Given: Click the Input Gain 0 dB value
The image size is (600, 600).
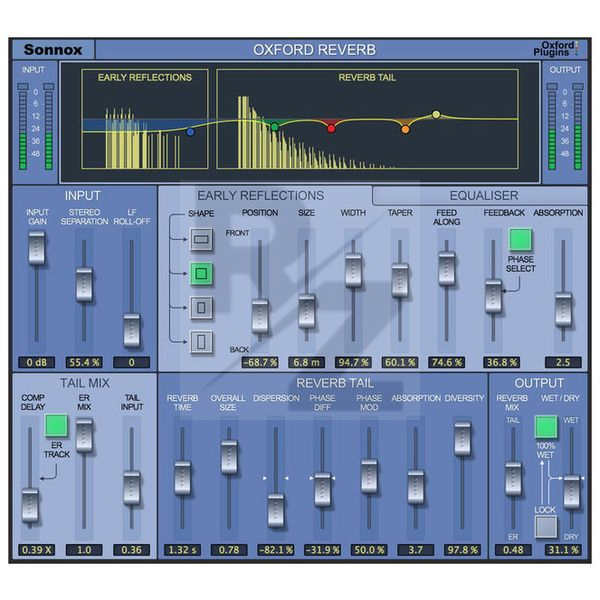Looking at the screenshot, I should (37, 362).
